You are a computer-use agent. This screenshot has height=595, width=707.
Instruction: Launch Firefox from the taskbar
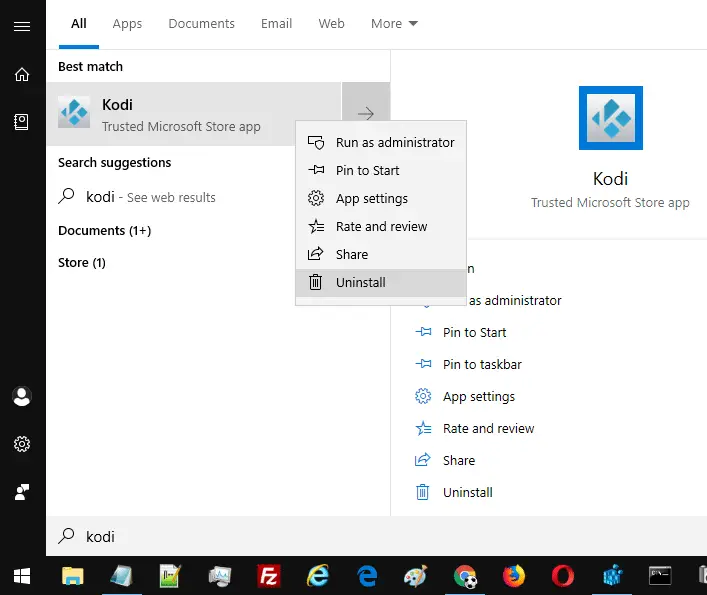[514, 576]
